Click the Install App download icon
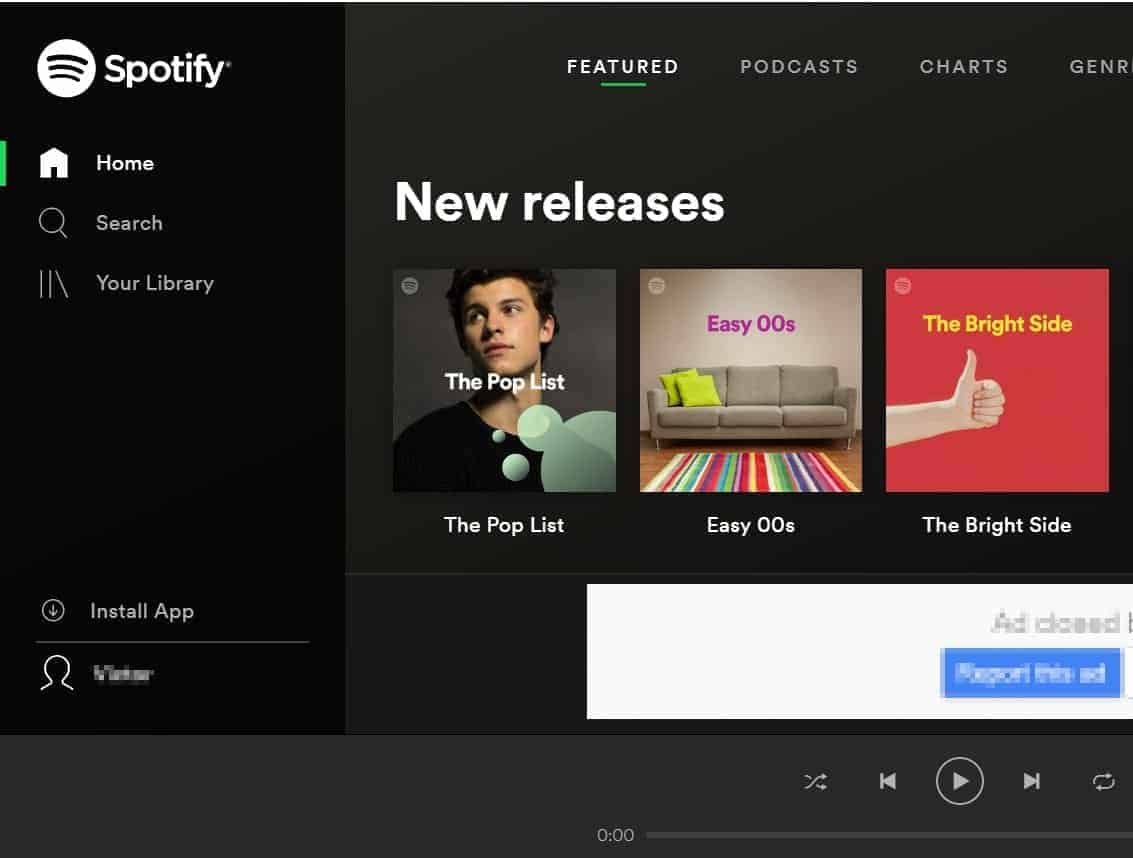The height and width of the screenshot is (858, 1133). click(x=53, y=611)
